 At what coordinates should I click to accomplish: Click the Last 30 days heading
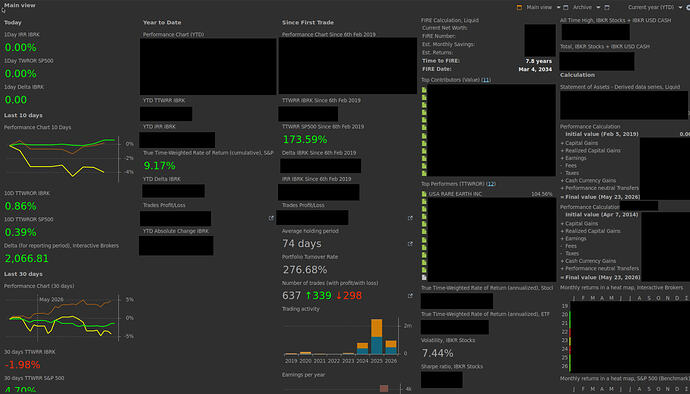tap(23, 274)
